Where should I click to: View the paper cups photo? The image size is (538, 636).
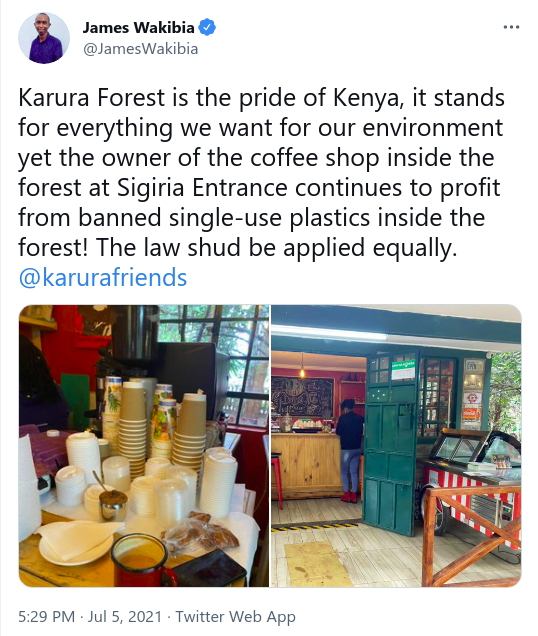(x=144, y=446)
